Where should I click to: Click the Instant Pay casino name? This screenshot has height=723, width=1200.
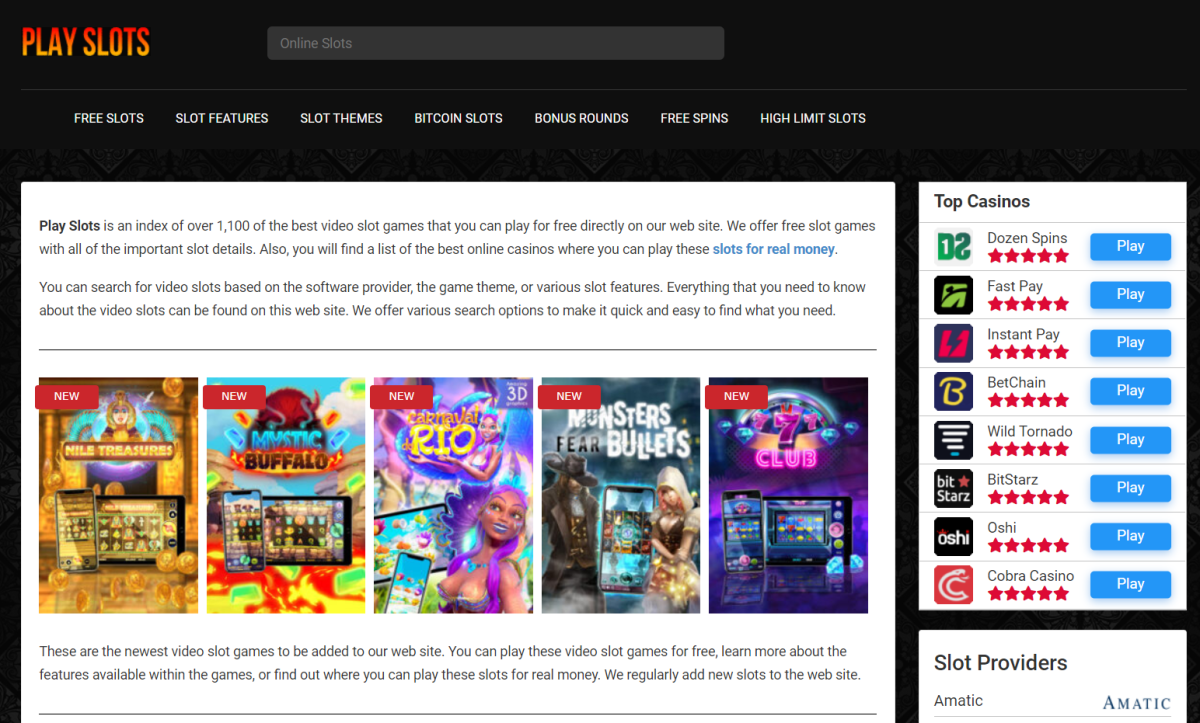pyautogui.click(x=1023, y=334)
